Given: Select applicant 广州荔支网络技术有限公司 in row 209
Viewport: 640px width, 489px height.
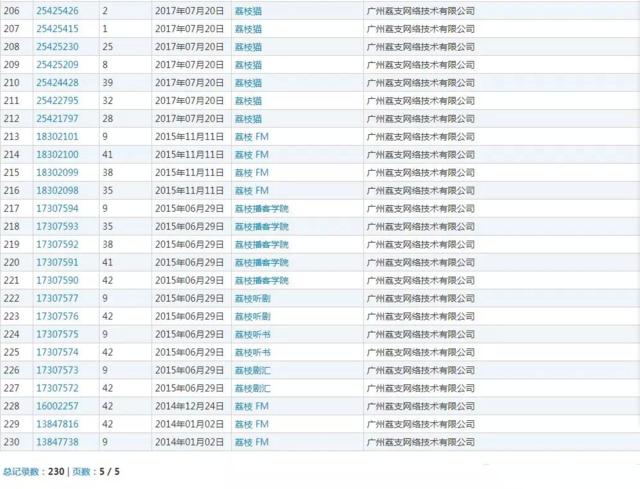Looking at the screenshot, I should [421, 65].
